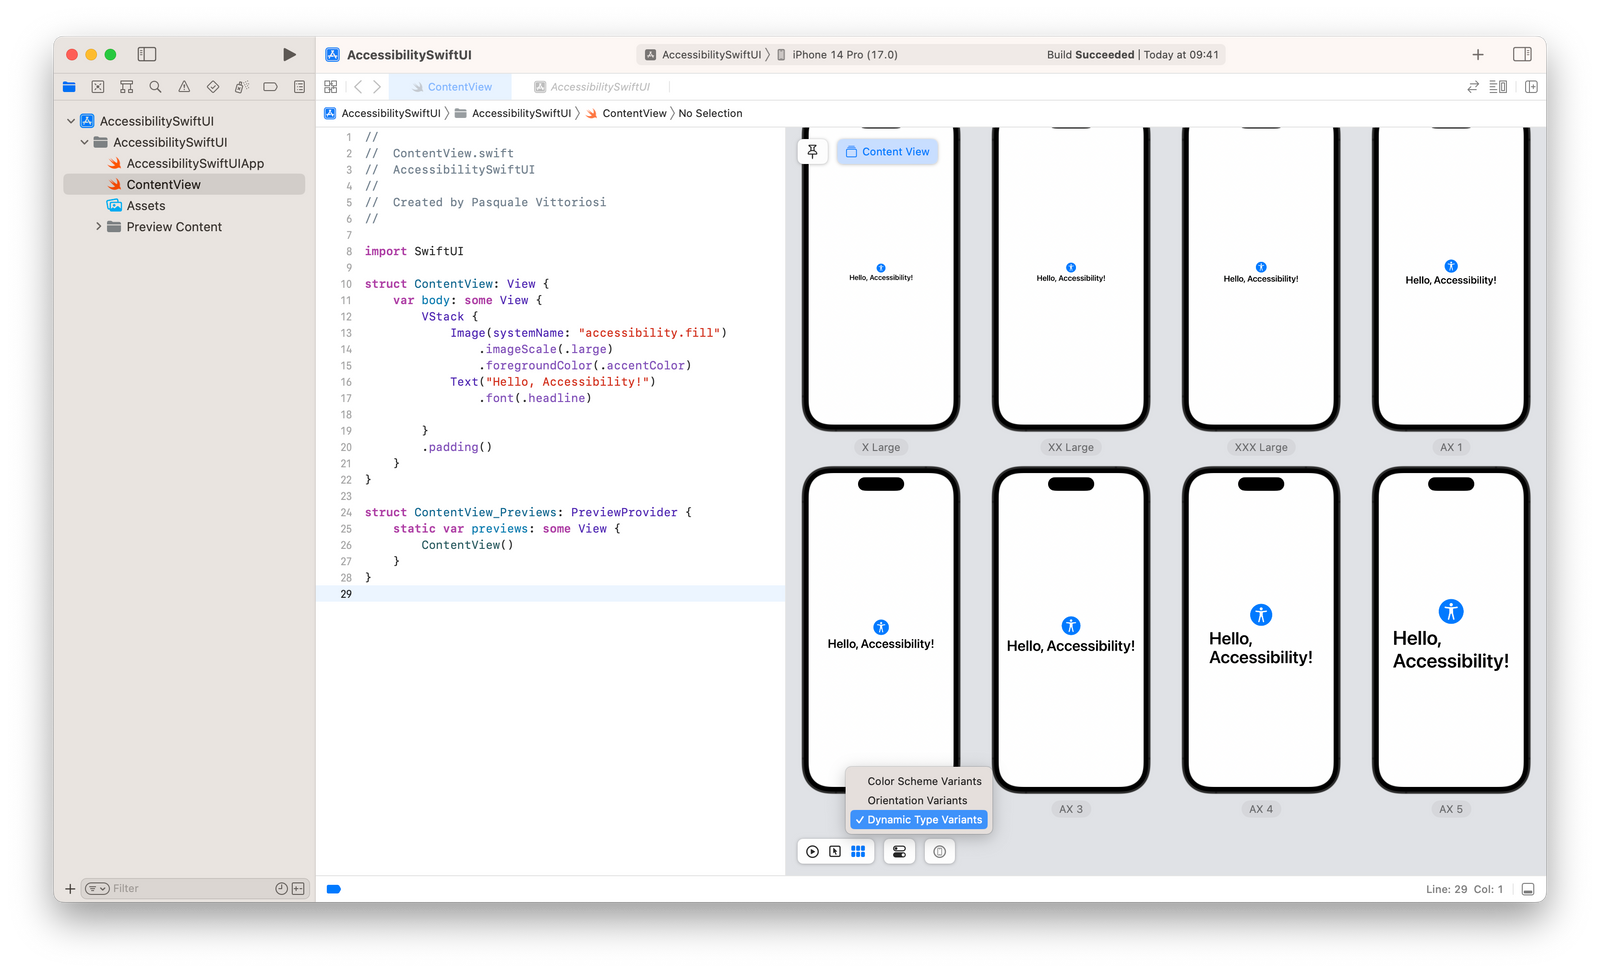
Task: Toggle the inspector panel visibility
Action: 1522,54
